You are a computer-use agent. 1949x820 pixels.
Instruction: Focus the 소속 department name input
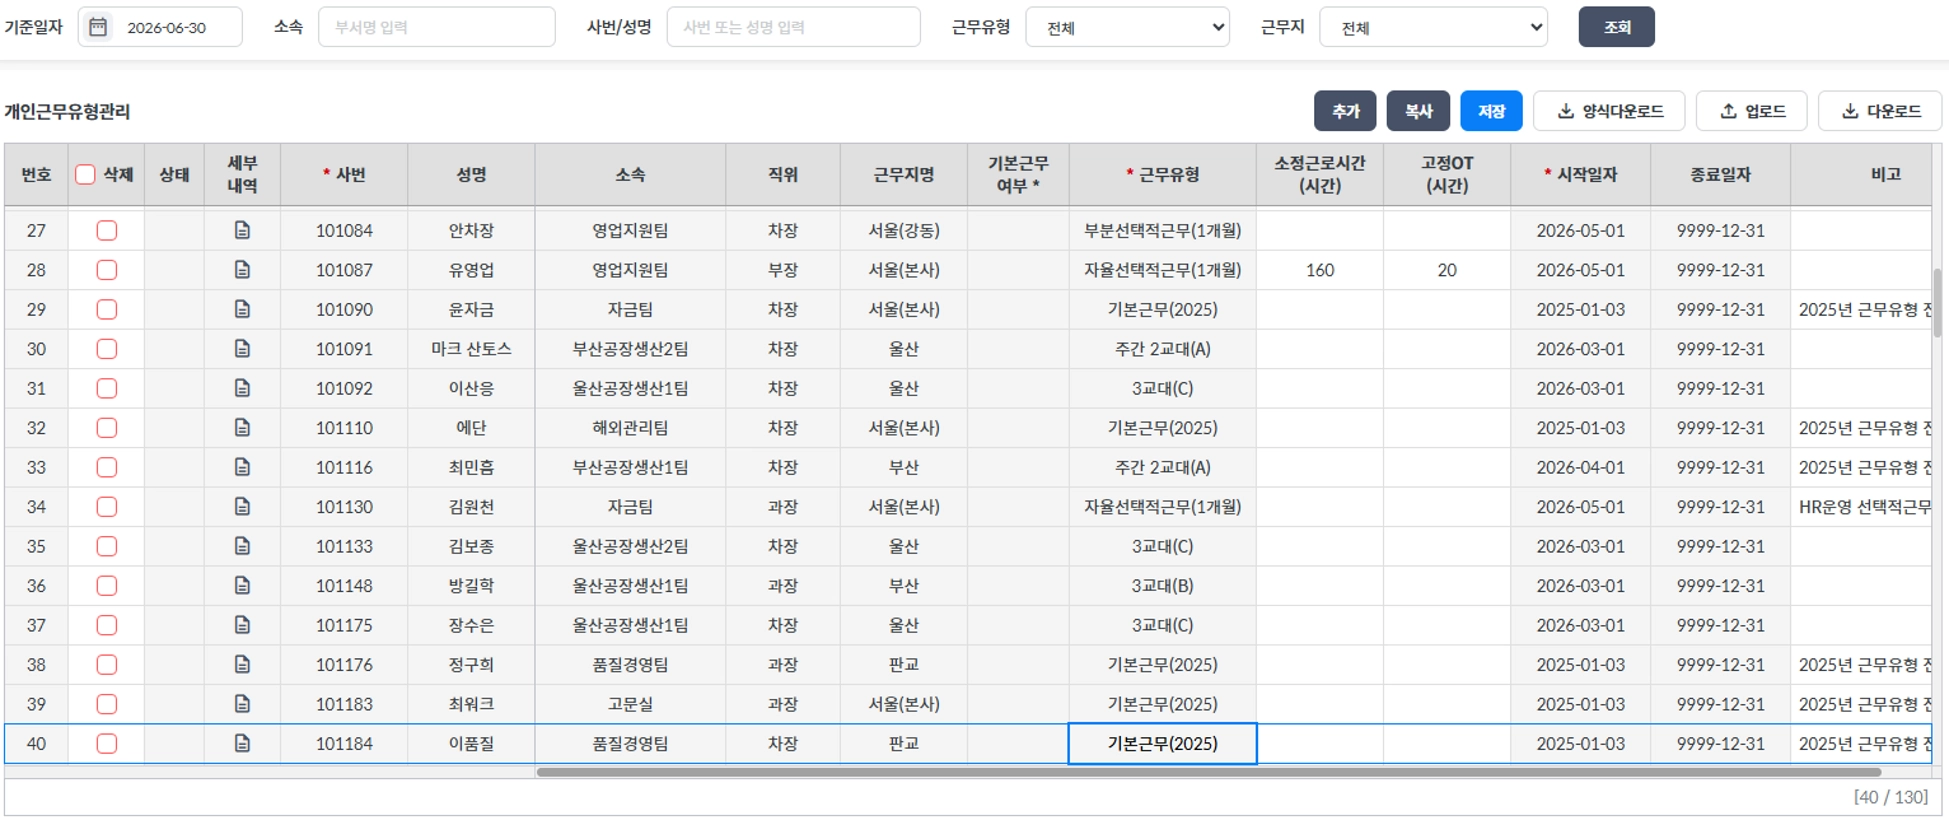437,27
